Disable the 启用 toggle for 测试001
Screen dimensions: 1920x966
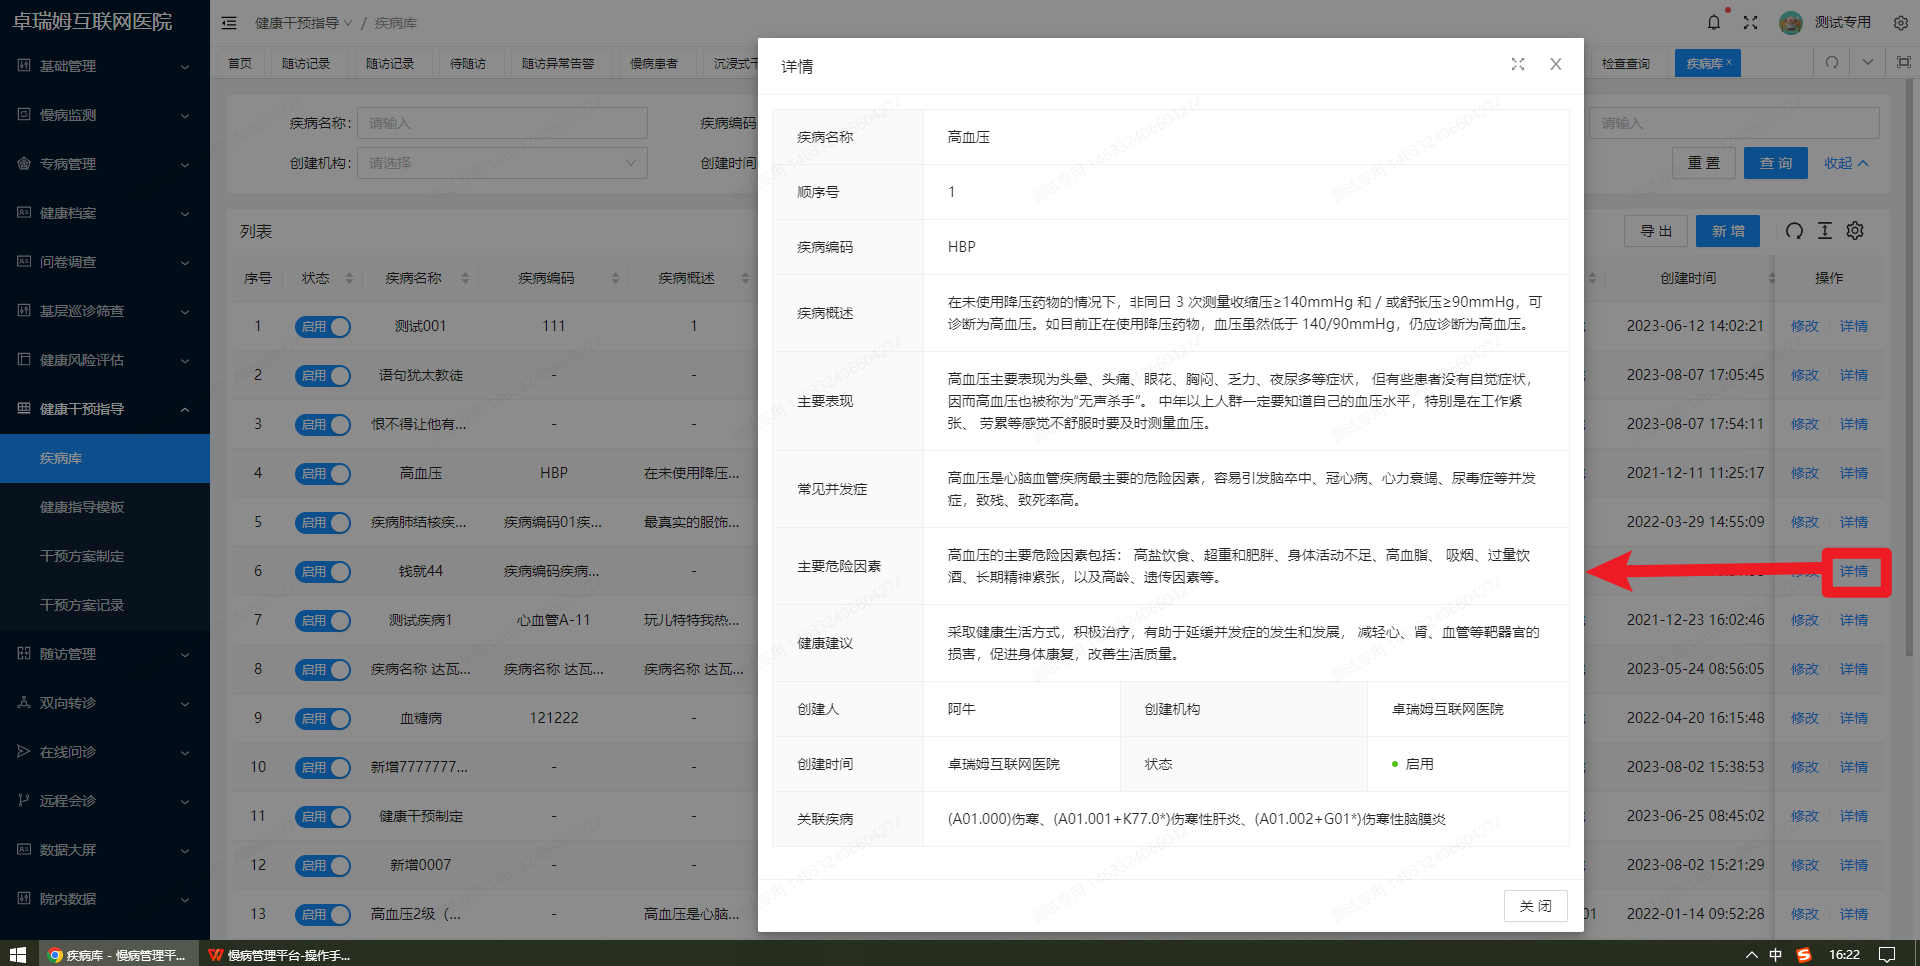tap(322, 326)
